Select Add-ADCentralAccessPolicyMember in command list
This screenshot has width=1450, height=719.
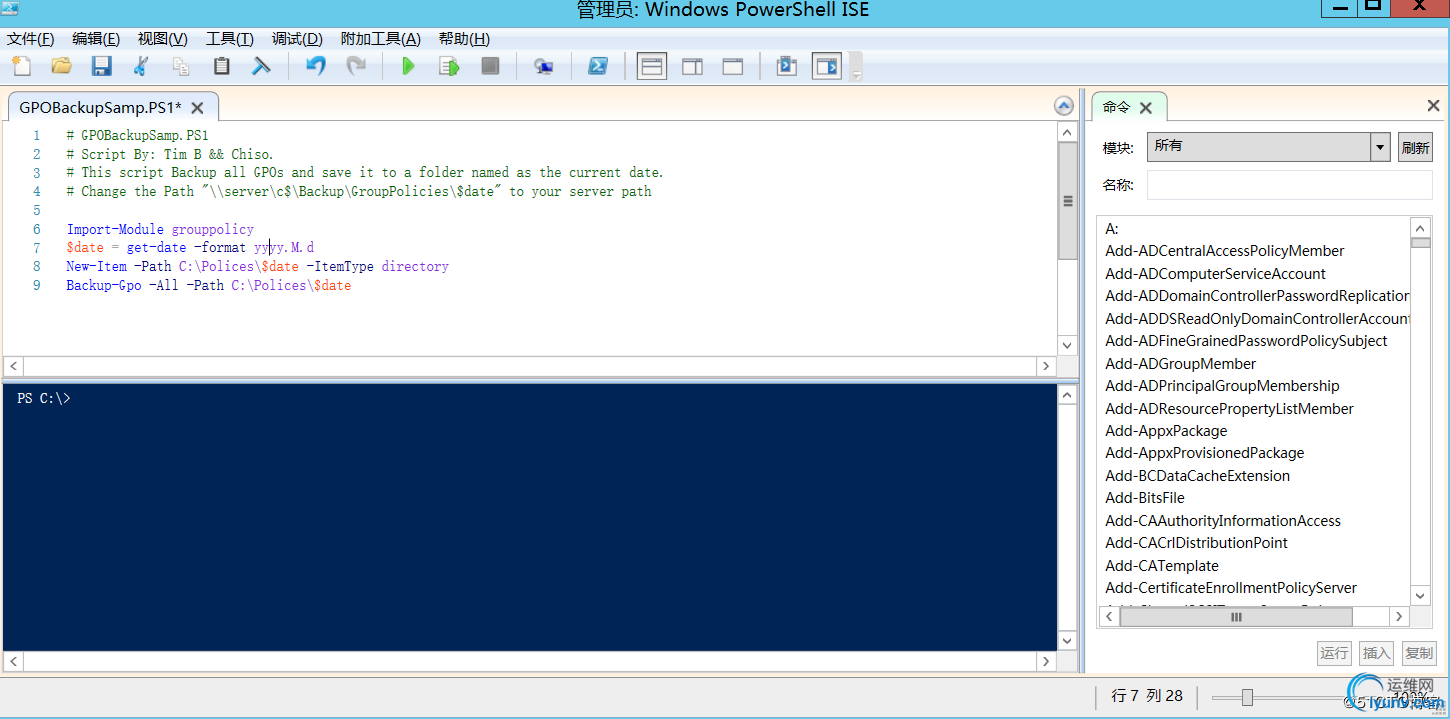[1224, 251]
